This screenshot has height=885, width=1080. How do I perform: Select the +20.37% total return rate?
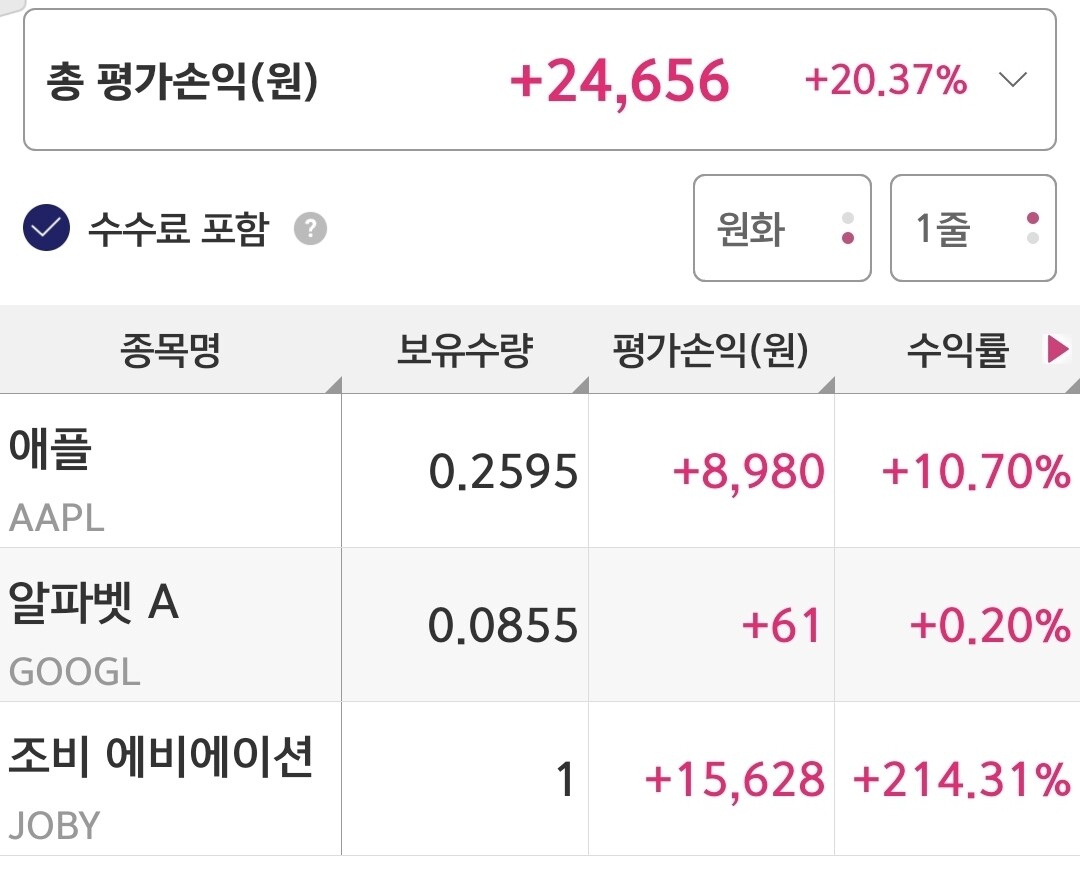click(886, 79)
